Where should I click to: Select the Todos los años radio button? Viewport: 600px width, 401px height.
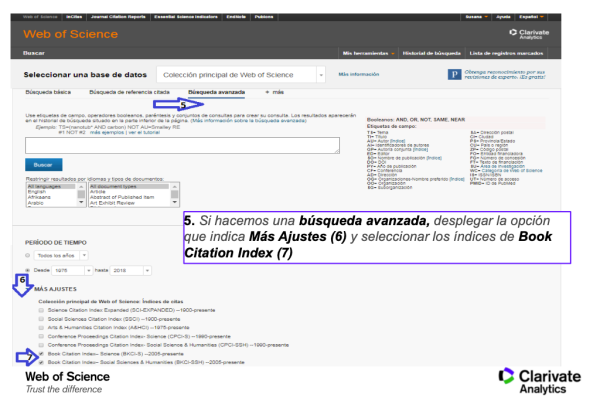[28, 255]
